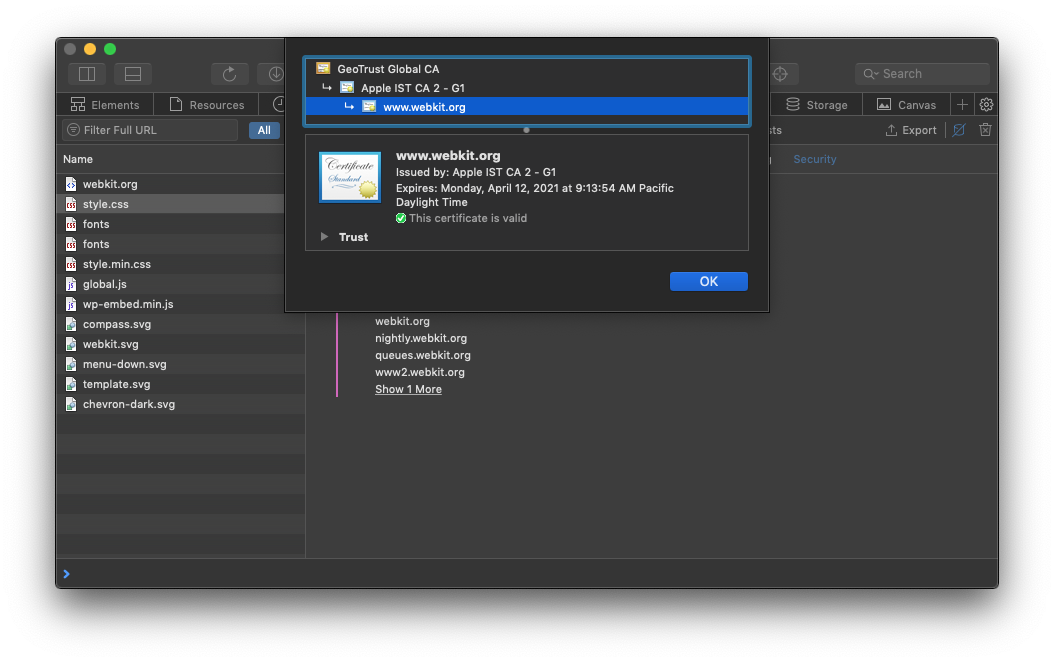The image size is (1054, 662).
Task: Open the Resources tab
Action: [207, 105]
